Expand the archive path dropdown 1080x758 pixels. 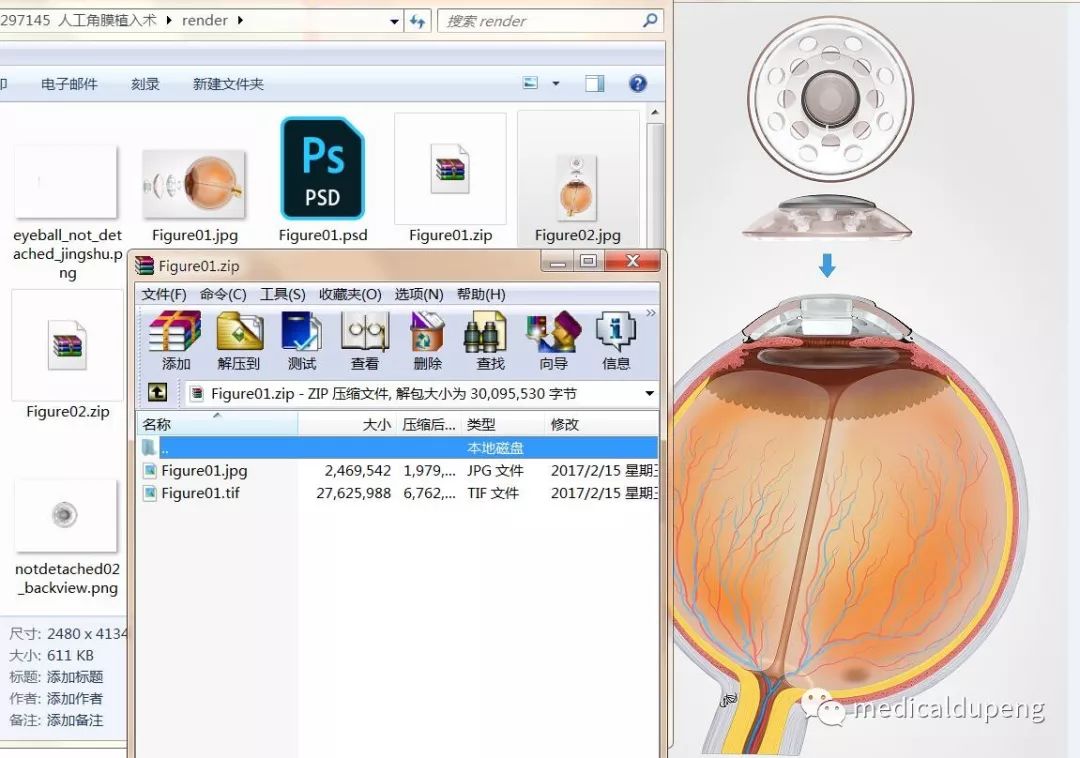click(649, 394)
